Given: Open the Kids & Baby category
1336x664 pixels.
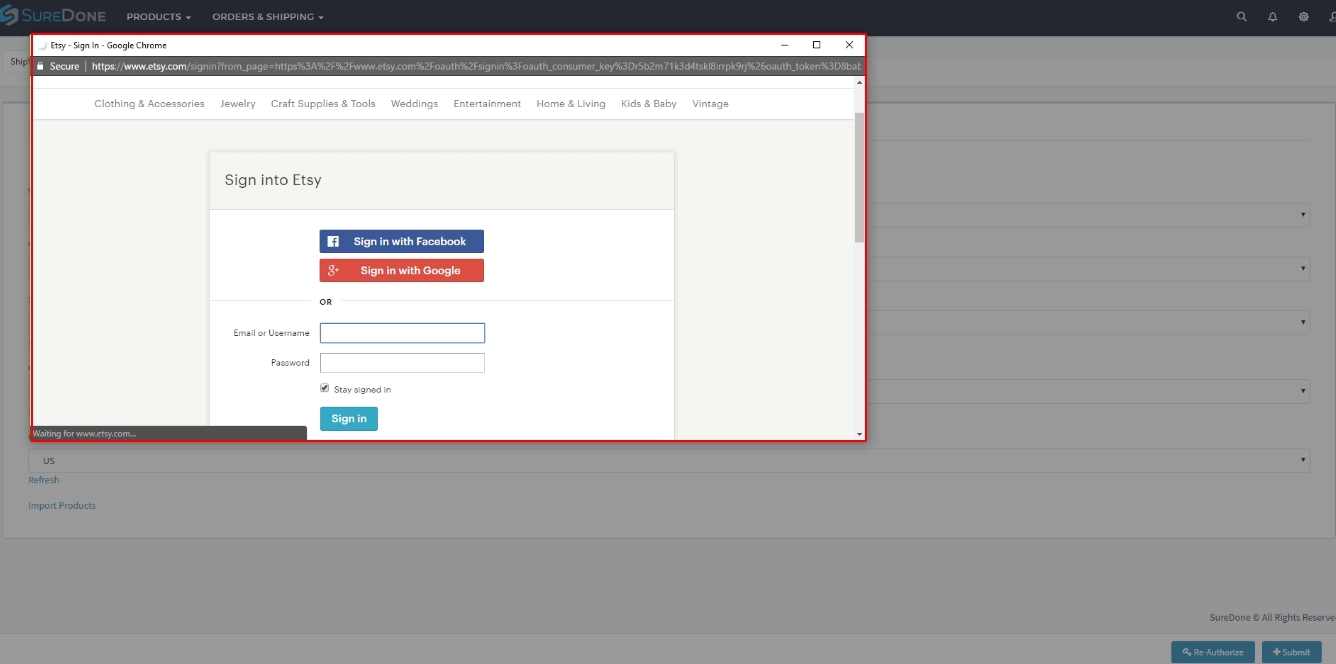Looking at the screenshot, I should pyautogui.click(x=649, y=104).
